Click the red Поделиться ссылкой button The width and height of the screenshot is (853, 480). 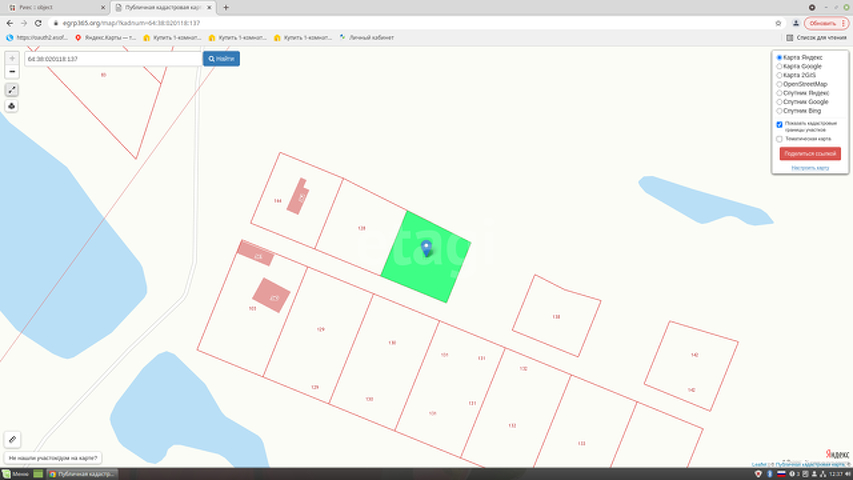[810, 154]
